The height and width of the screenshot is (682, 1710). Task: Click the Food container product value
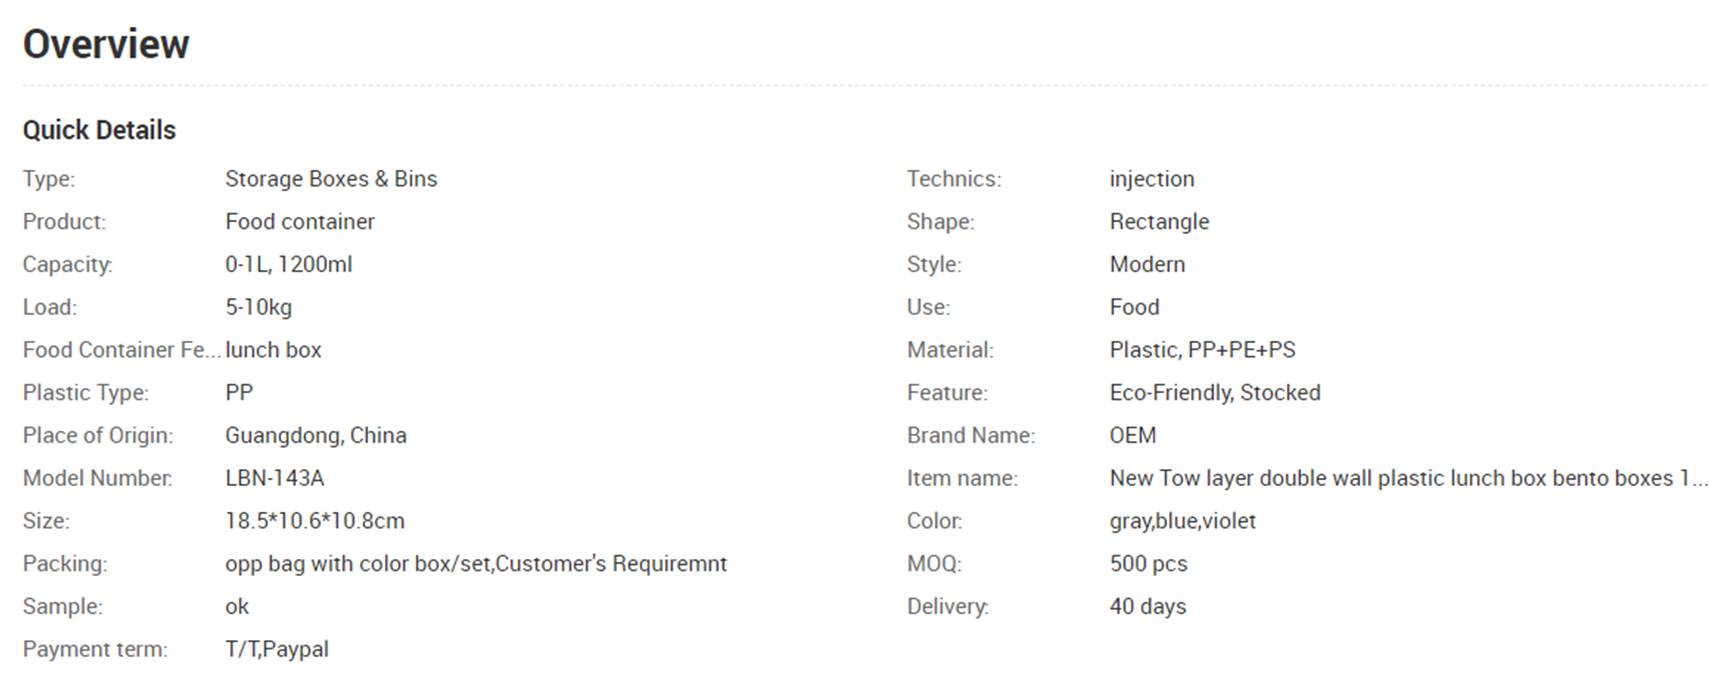[300, 222]
